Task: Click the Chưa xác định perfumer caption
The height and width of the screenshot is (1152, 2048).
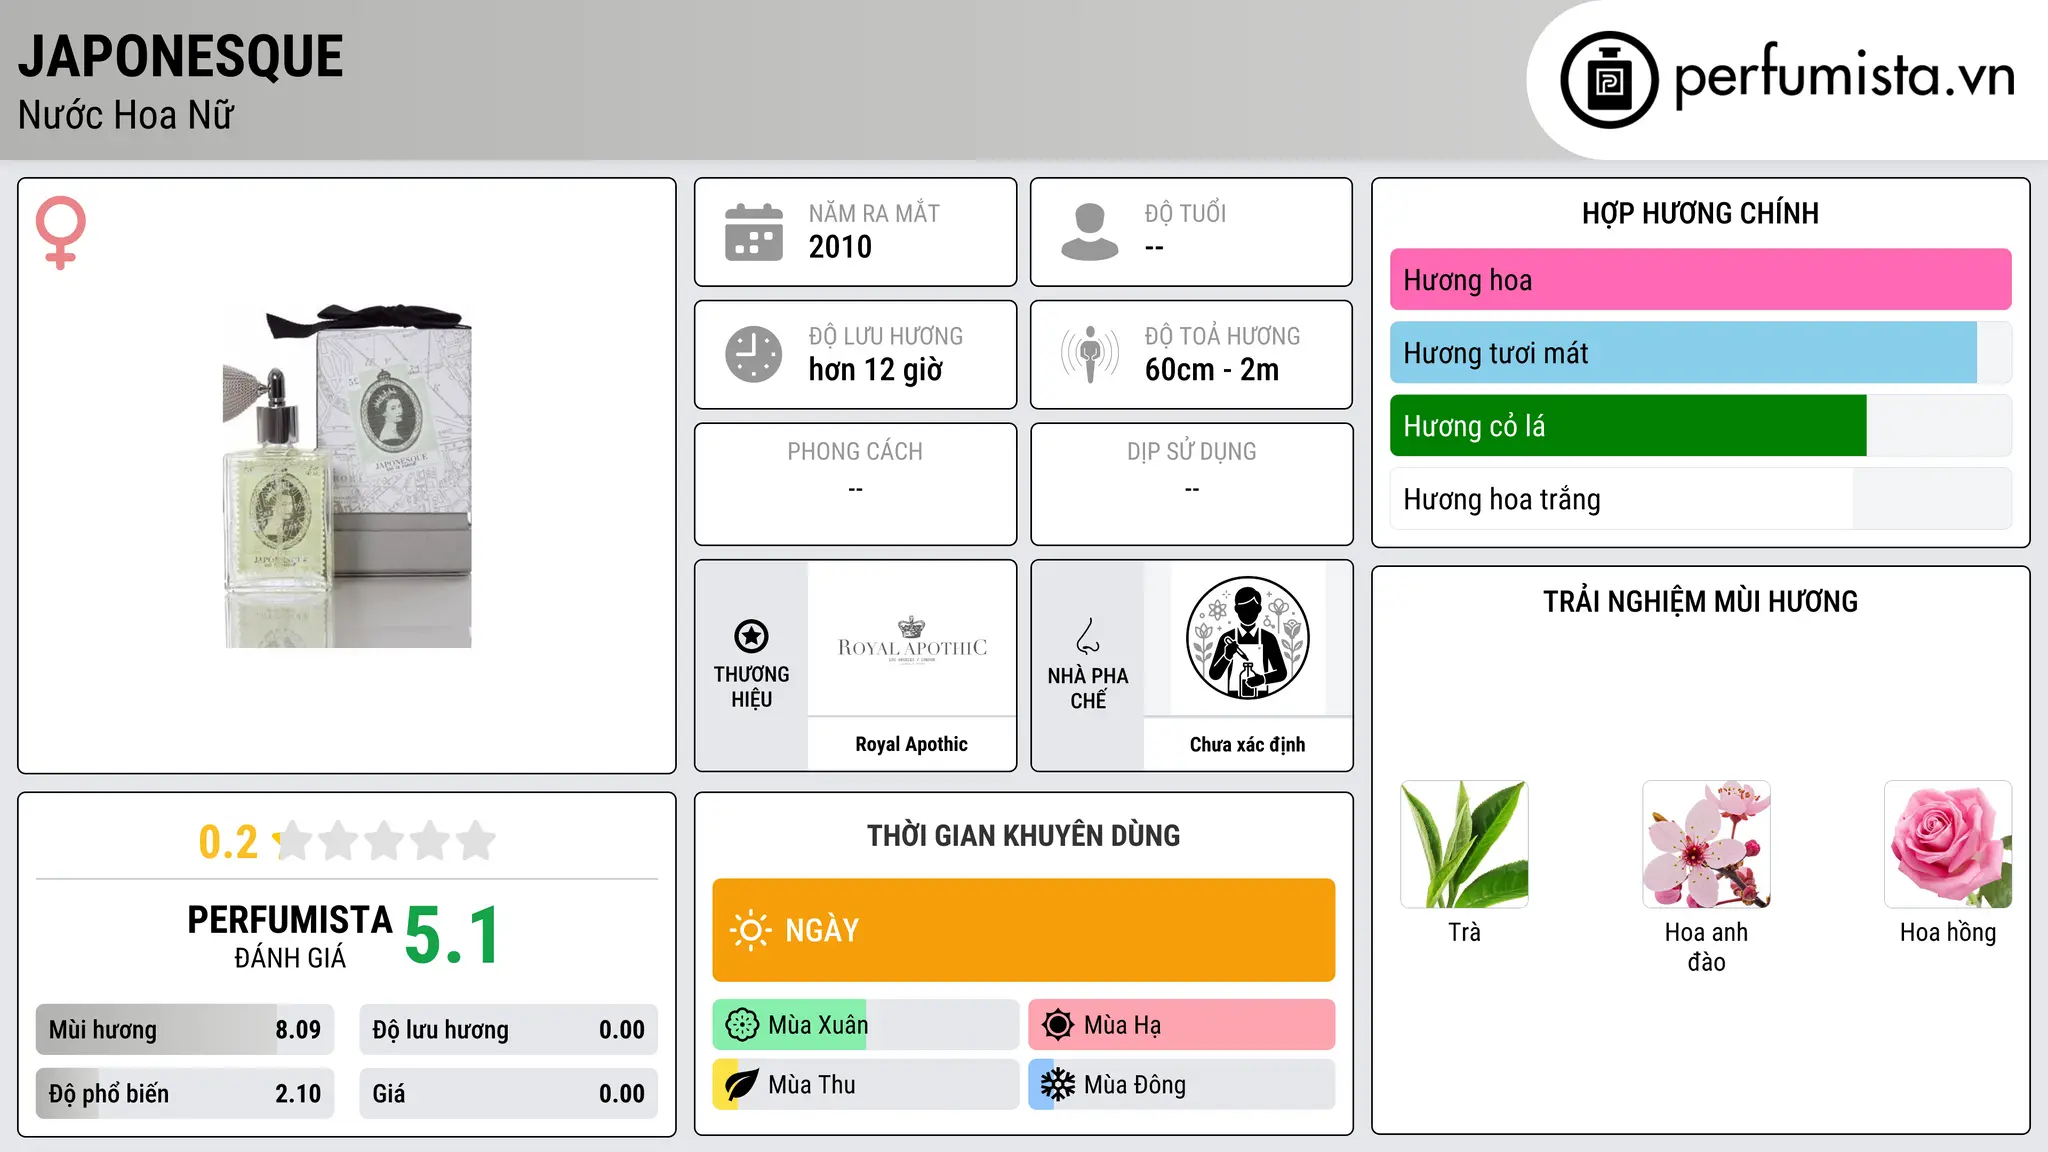Action: tap(1247, 744)
